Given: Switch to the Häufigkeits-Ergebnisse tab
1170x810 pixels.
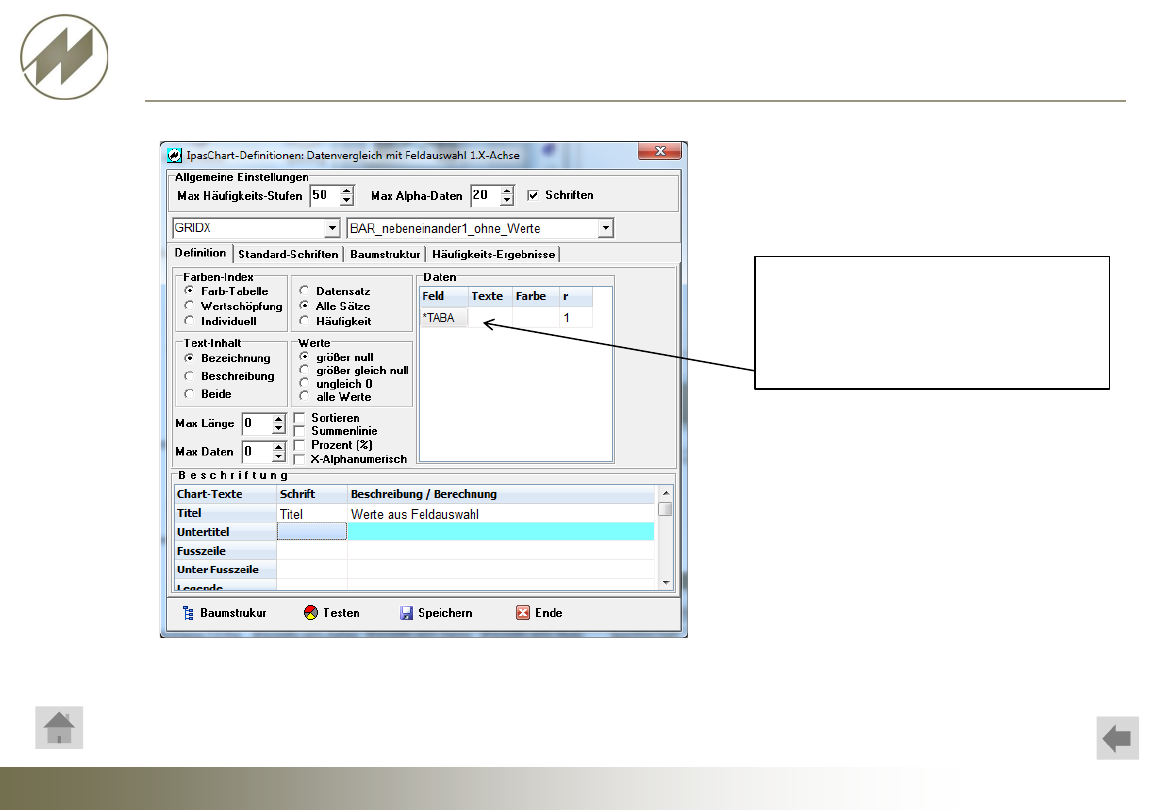Looking at the screenshot, I should [x=493, y=254].
